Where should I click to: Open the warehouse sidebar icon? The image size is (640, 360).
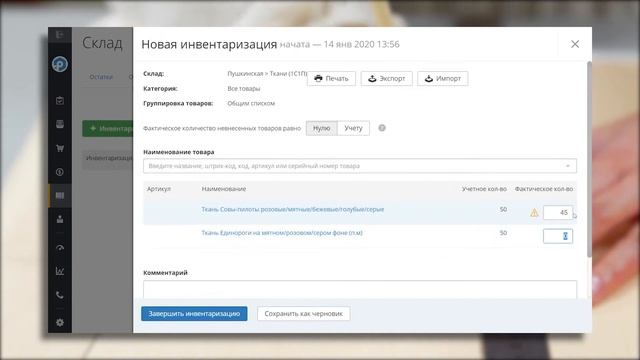click(x=60, y=196)
